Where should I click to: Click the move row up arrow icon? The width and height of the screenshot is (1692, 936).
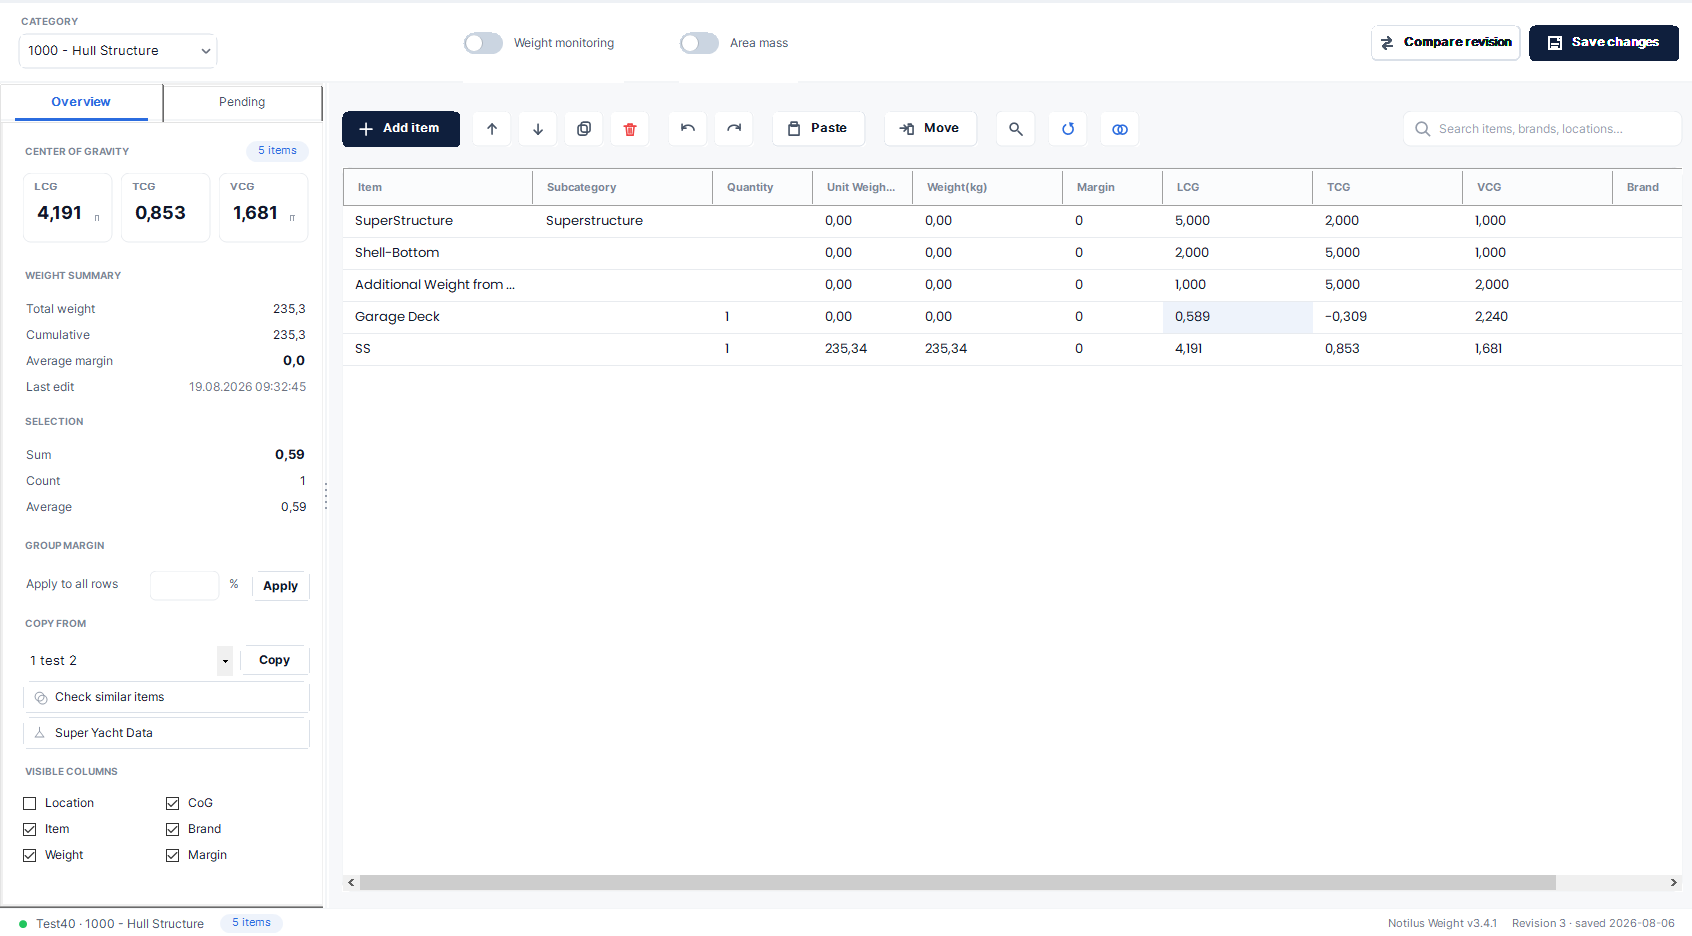[492, 129]
